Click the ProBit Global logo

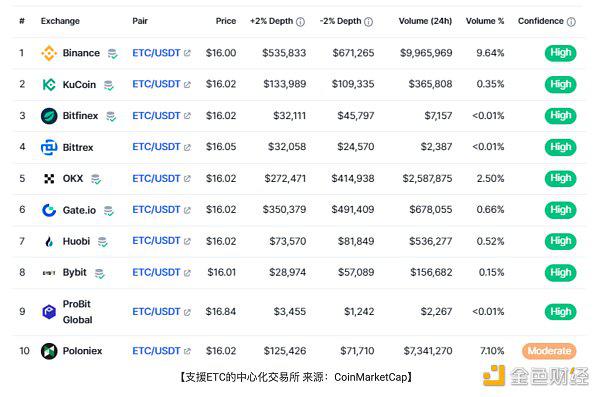coord(49,312)
